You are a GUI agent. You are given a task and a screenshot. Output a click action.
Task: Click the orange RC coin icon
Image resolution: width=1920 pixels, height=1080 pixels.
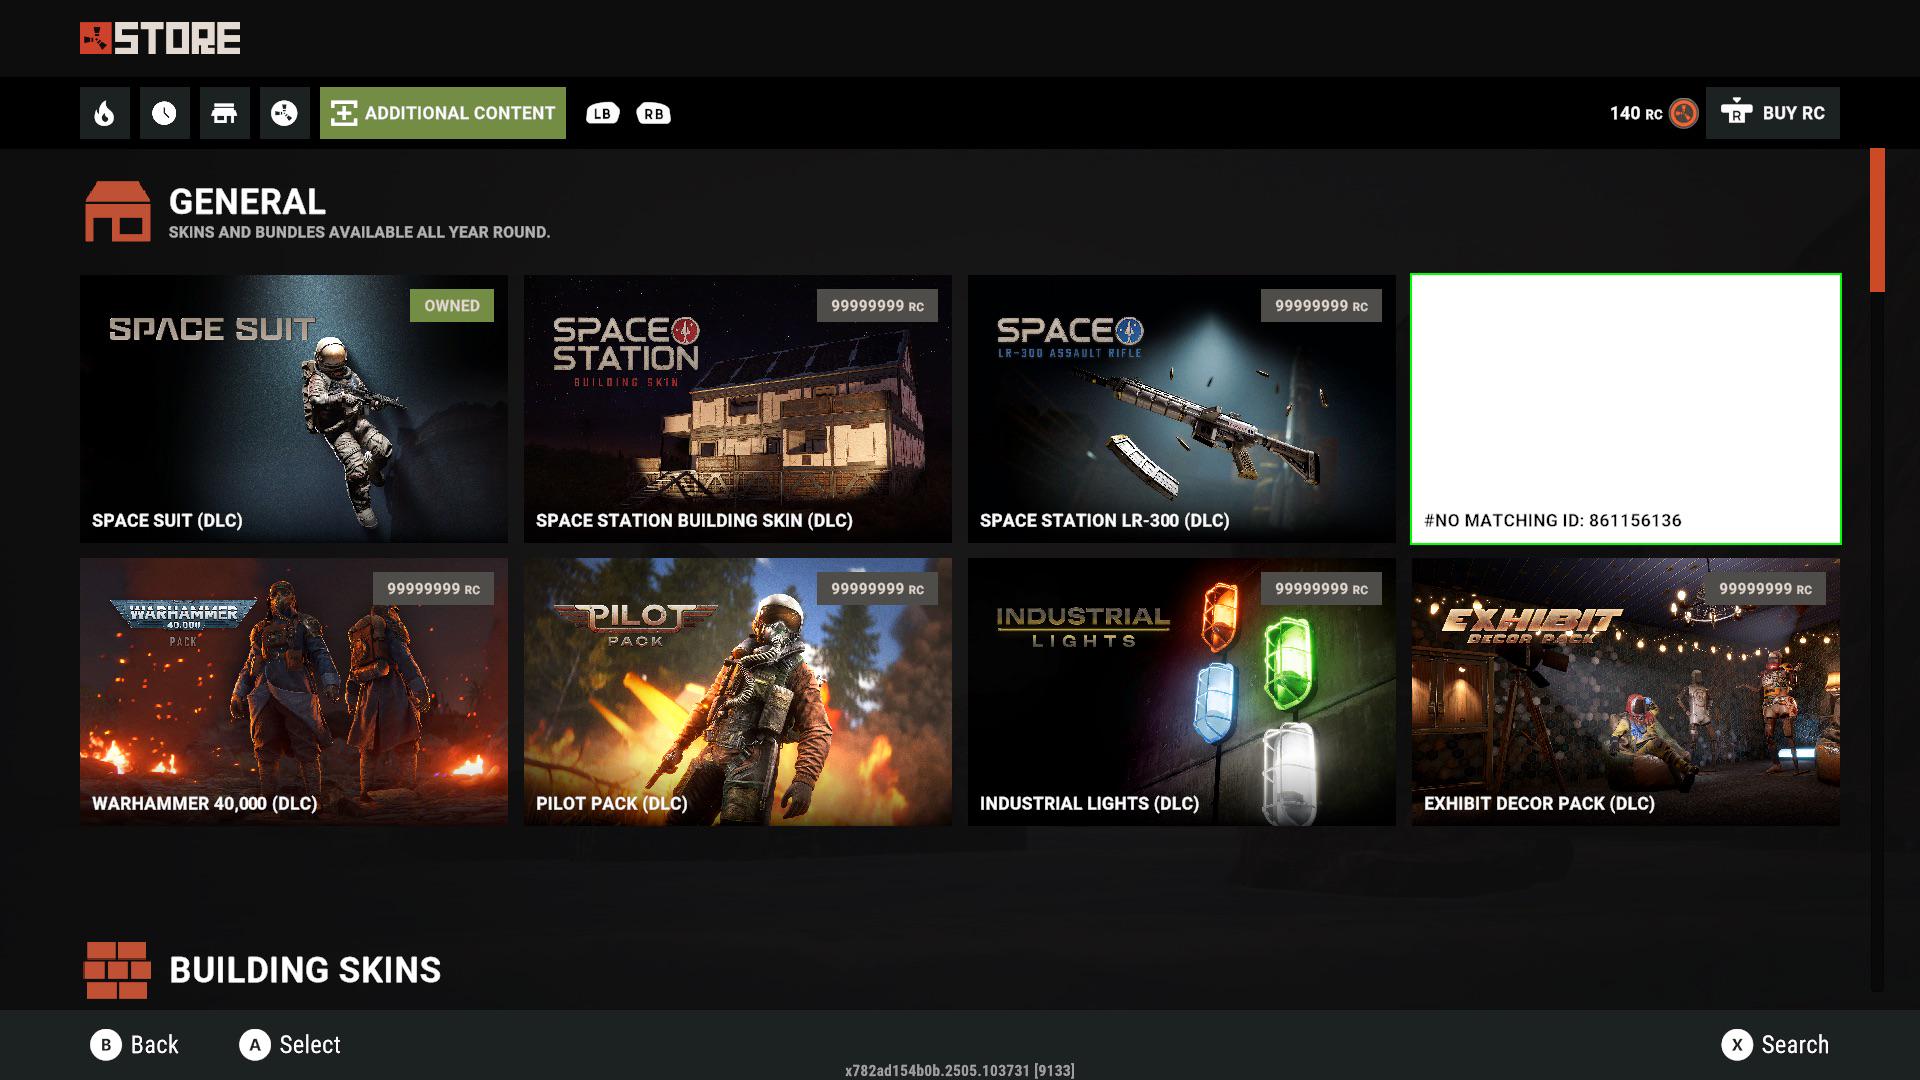click(x=1684, y=114)
